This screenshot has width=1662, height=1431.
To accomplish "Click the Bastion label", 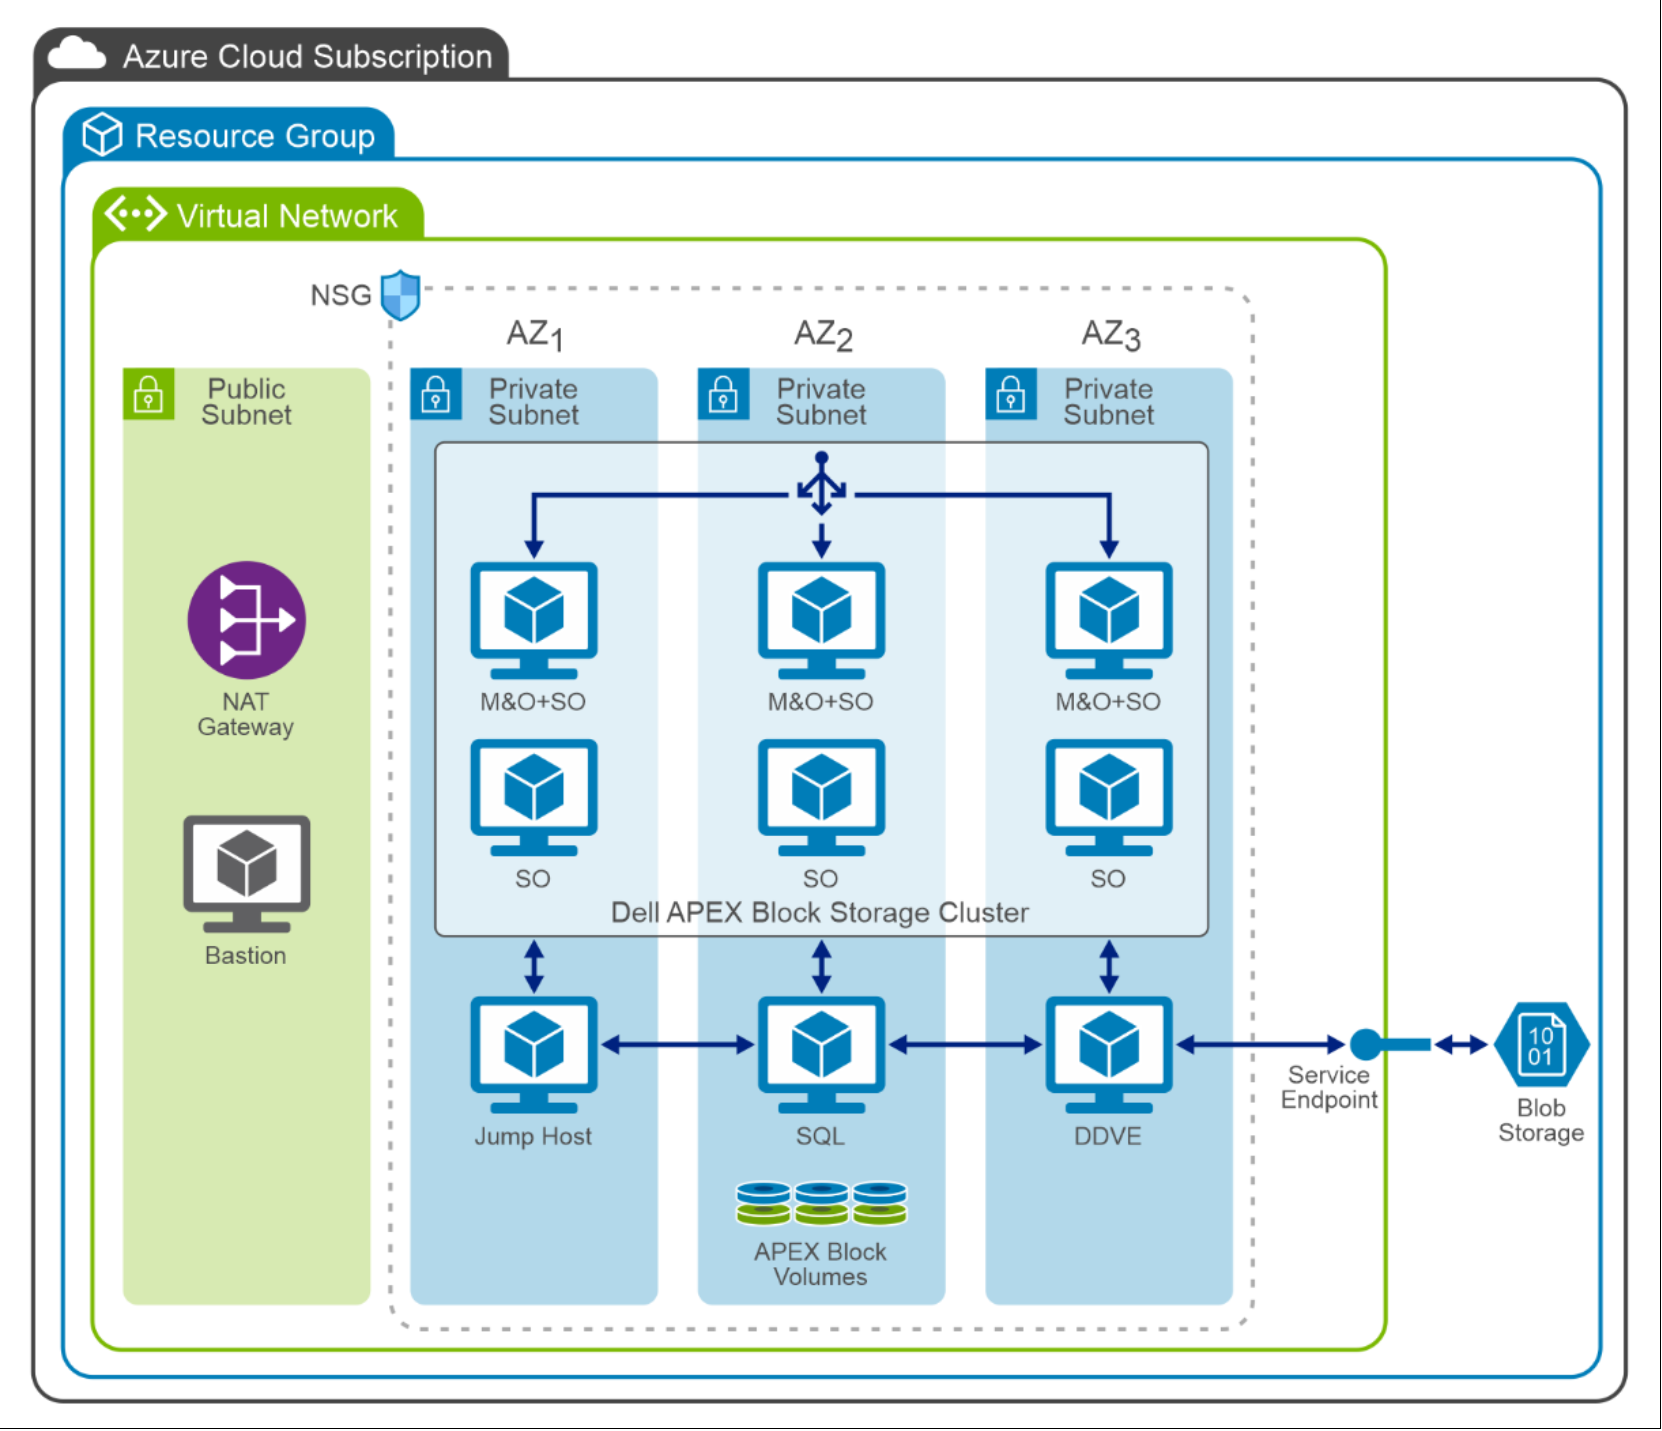I will coord(245,955).
